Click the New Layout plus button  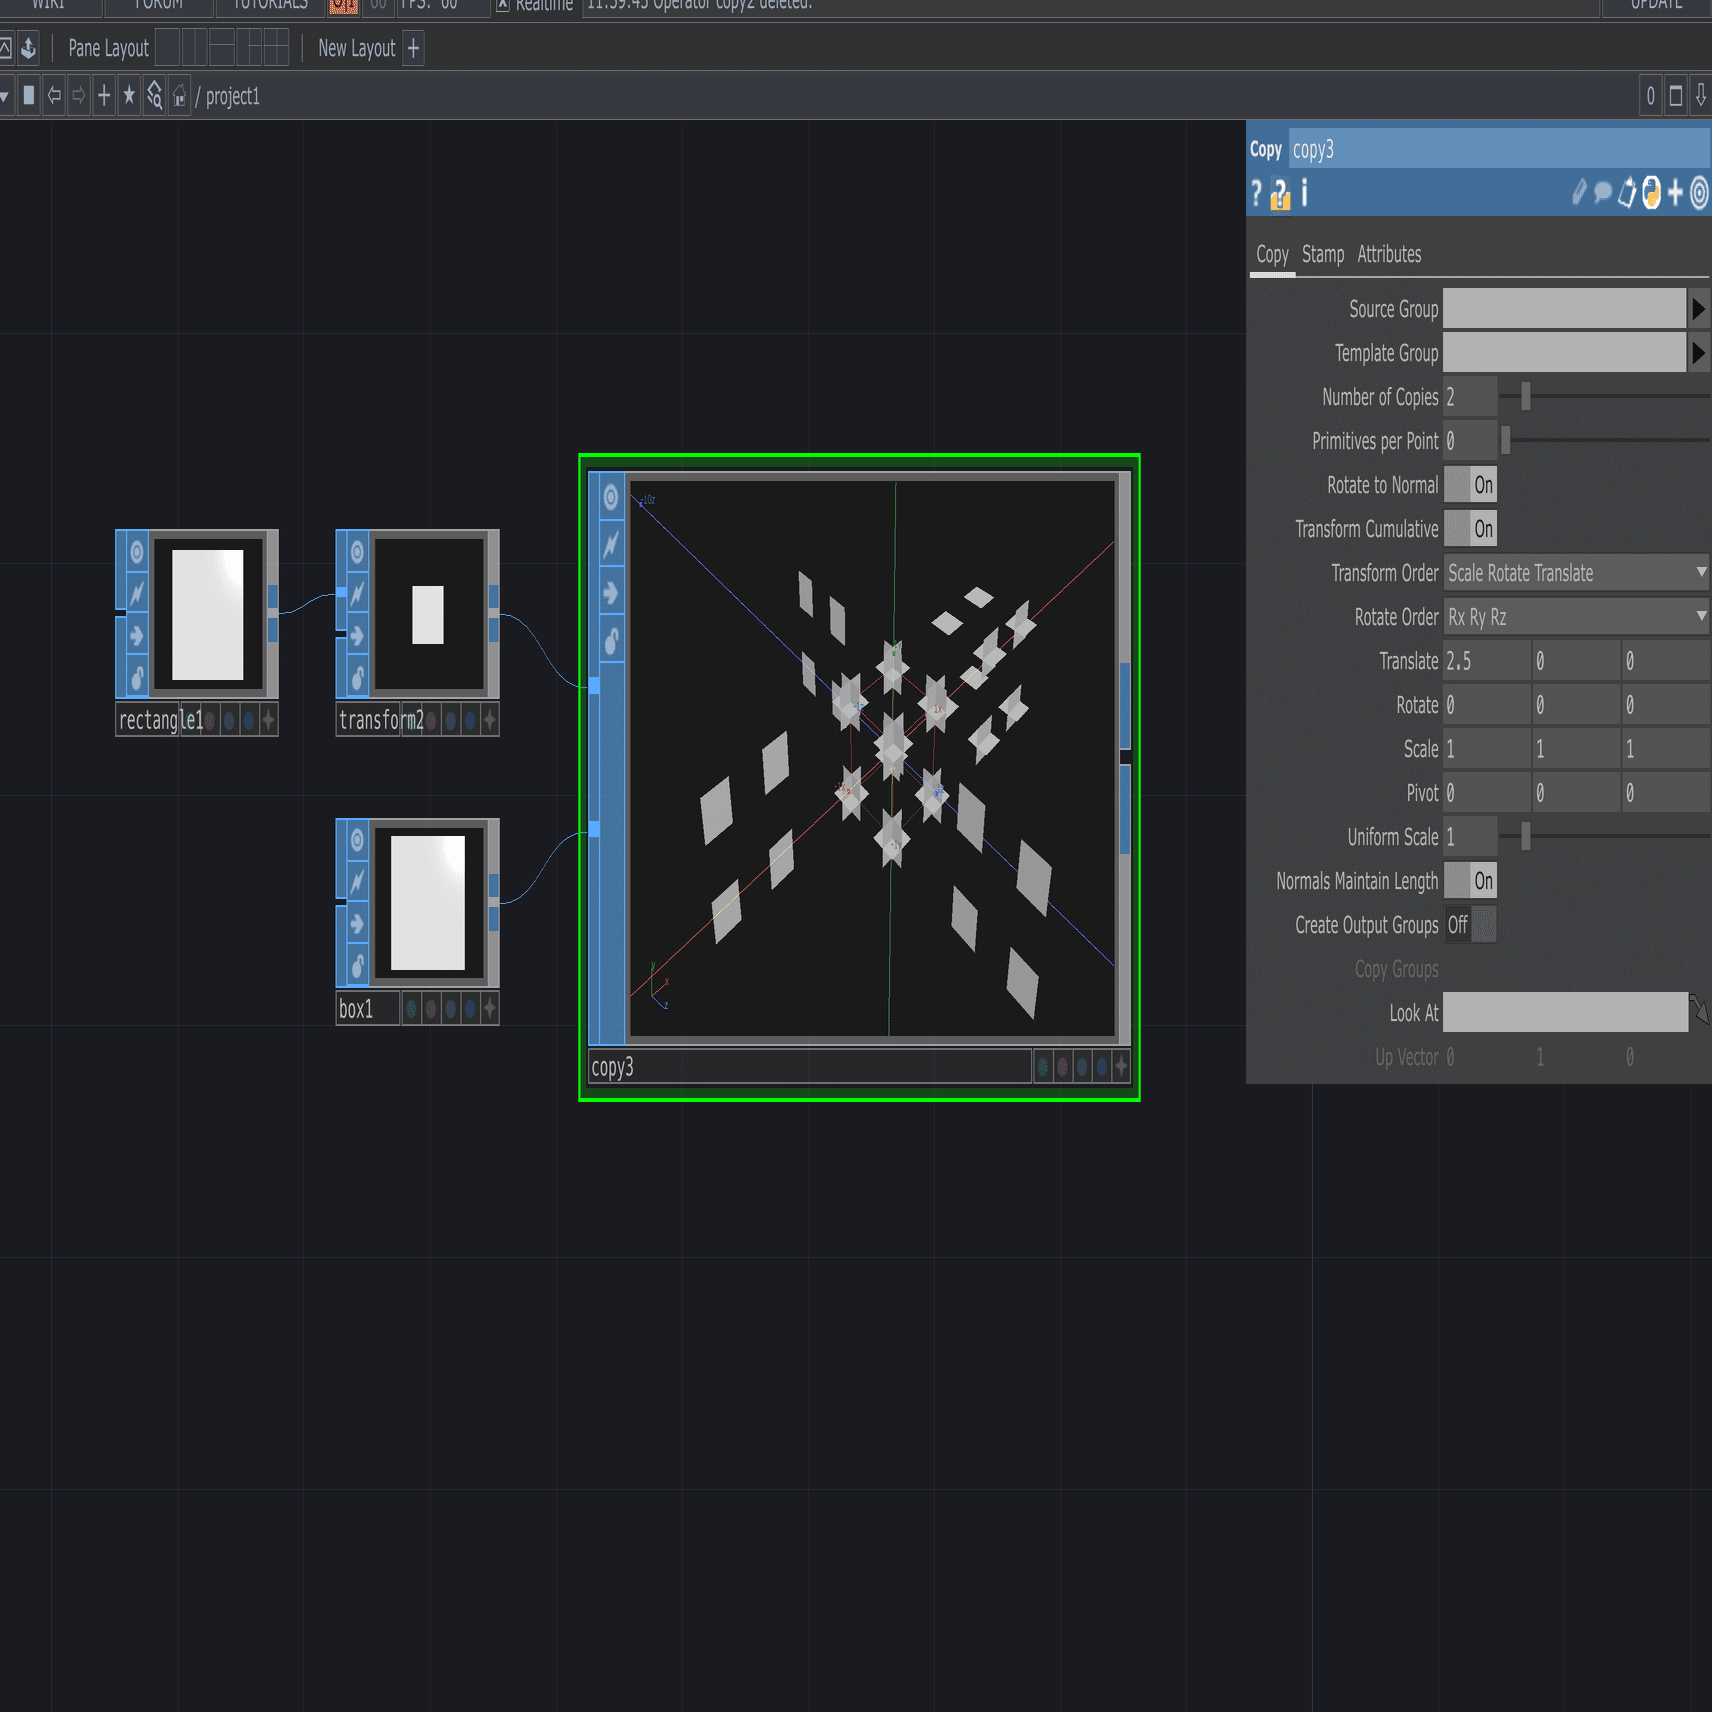(x=413, y=48)
